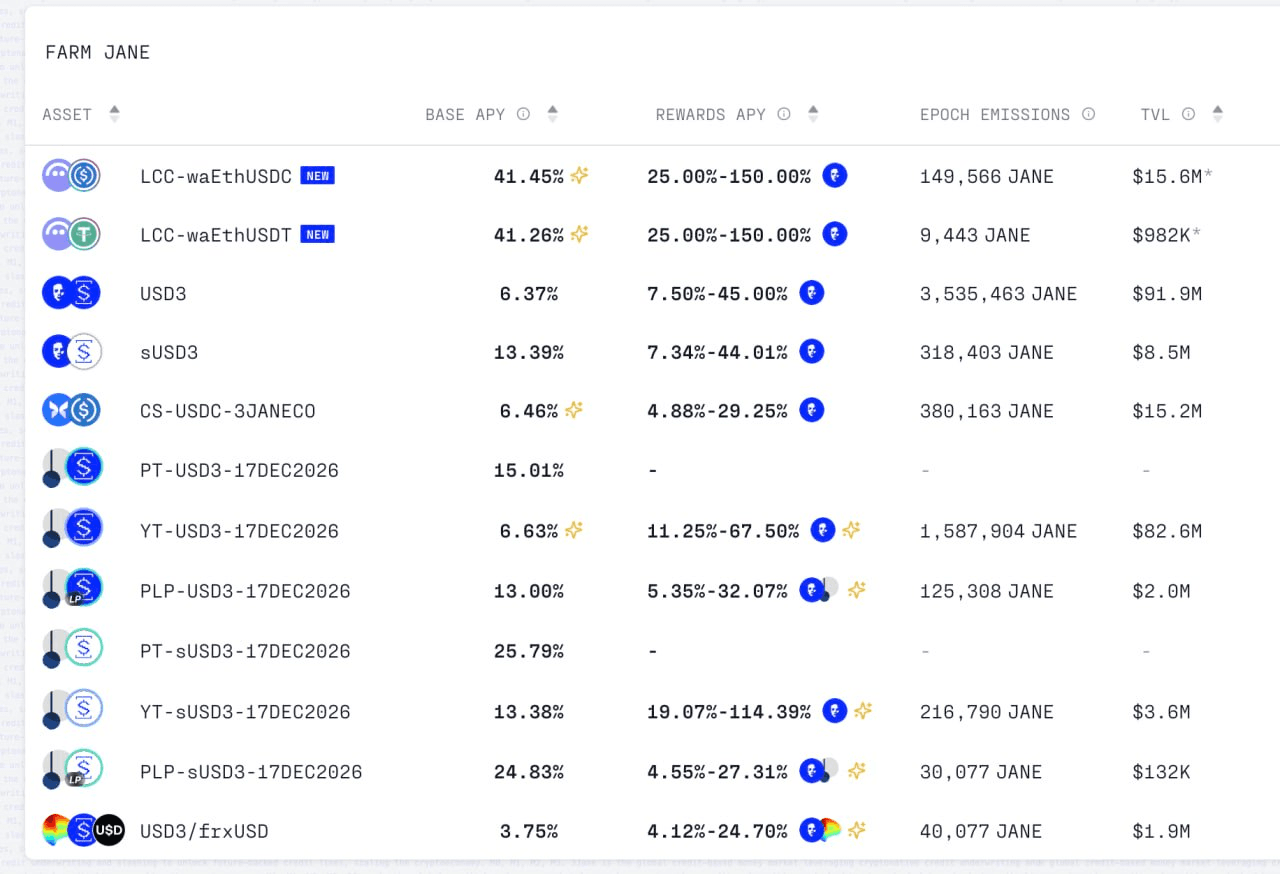Sort by TVL arrows
The height and width of the screenshot is (874, 1280).
click(1217, 114)
